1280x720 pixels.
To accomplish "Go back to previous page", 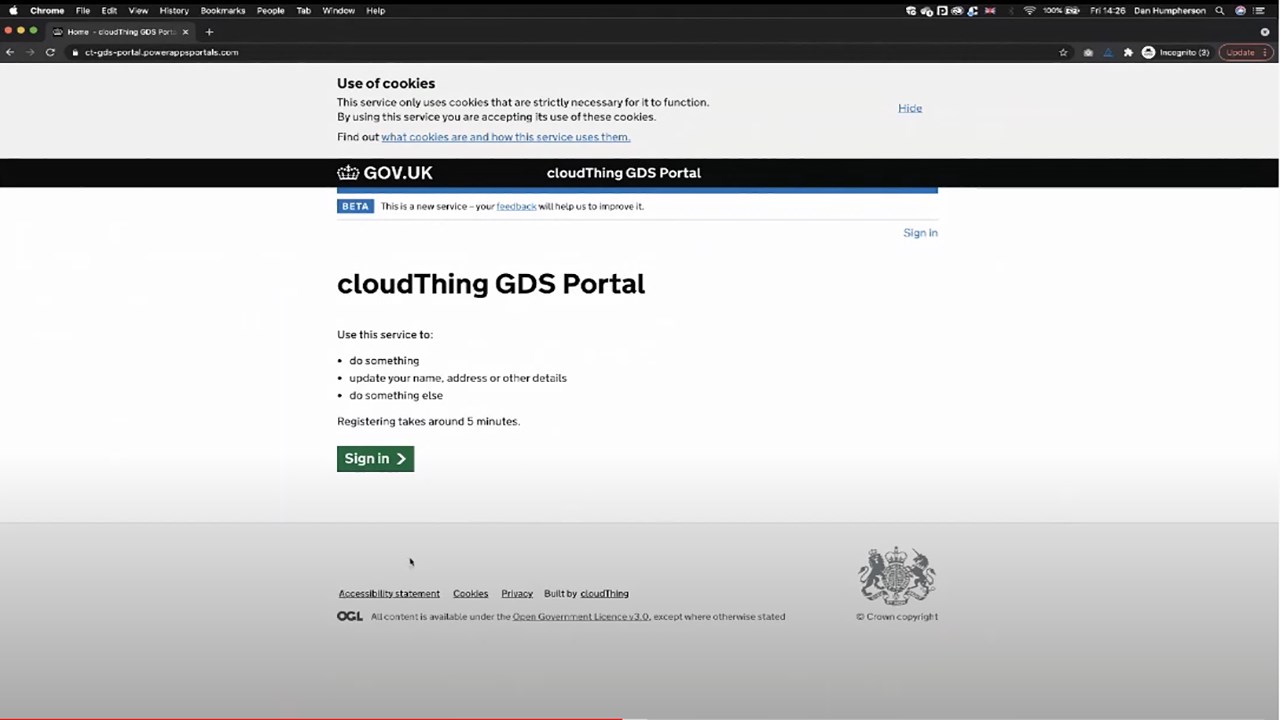I will (x=10, y=52).
